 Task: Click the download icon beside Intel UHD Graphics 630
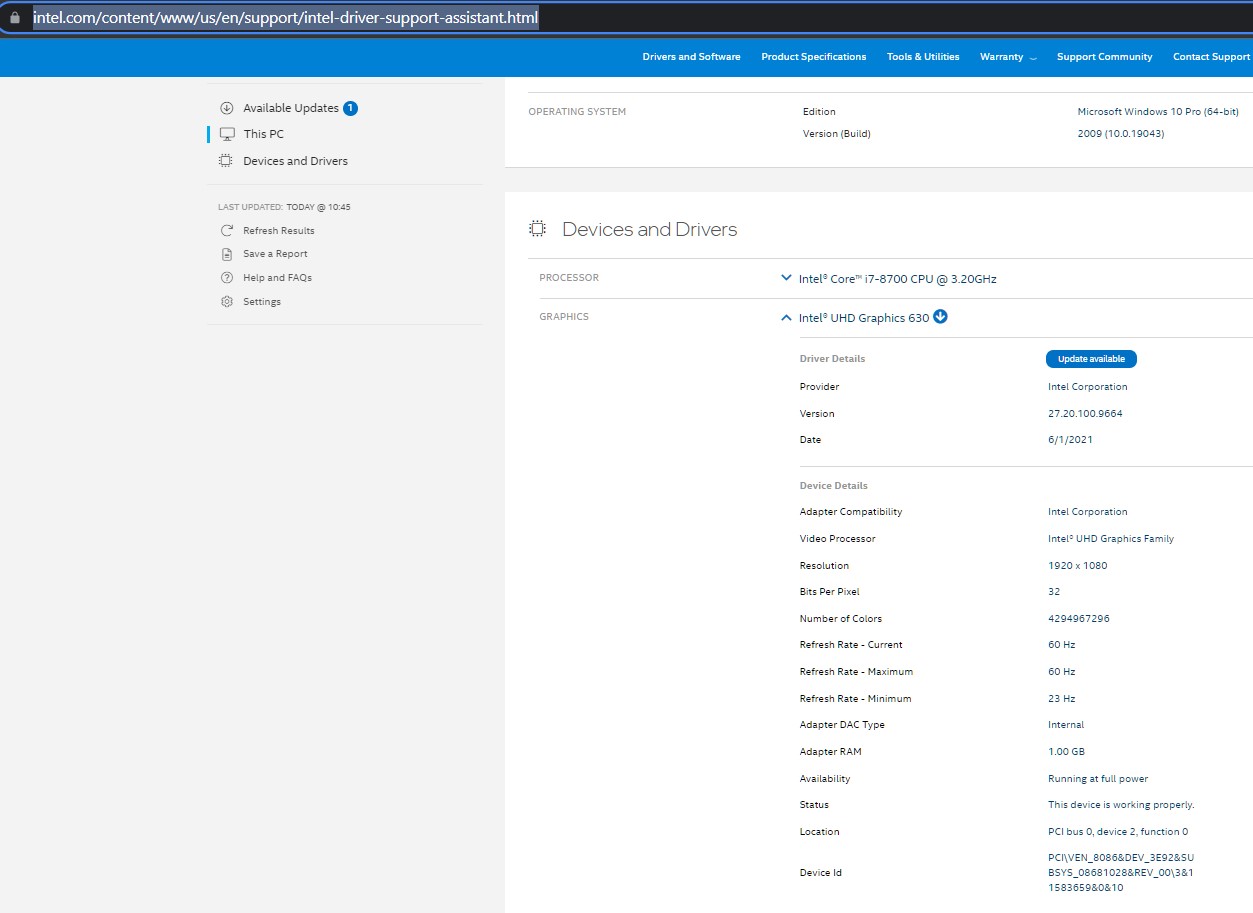[939, 316]
